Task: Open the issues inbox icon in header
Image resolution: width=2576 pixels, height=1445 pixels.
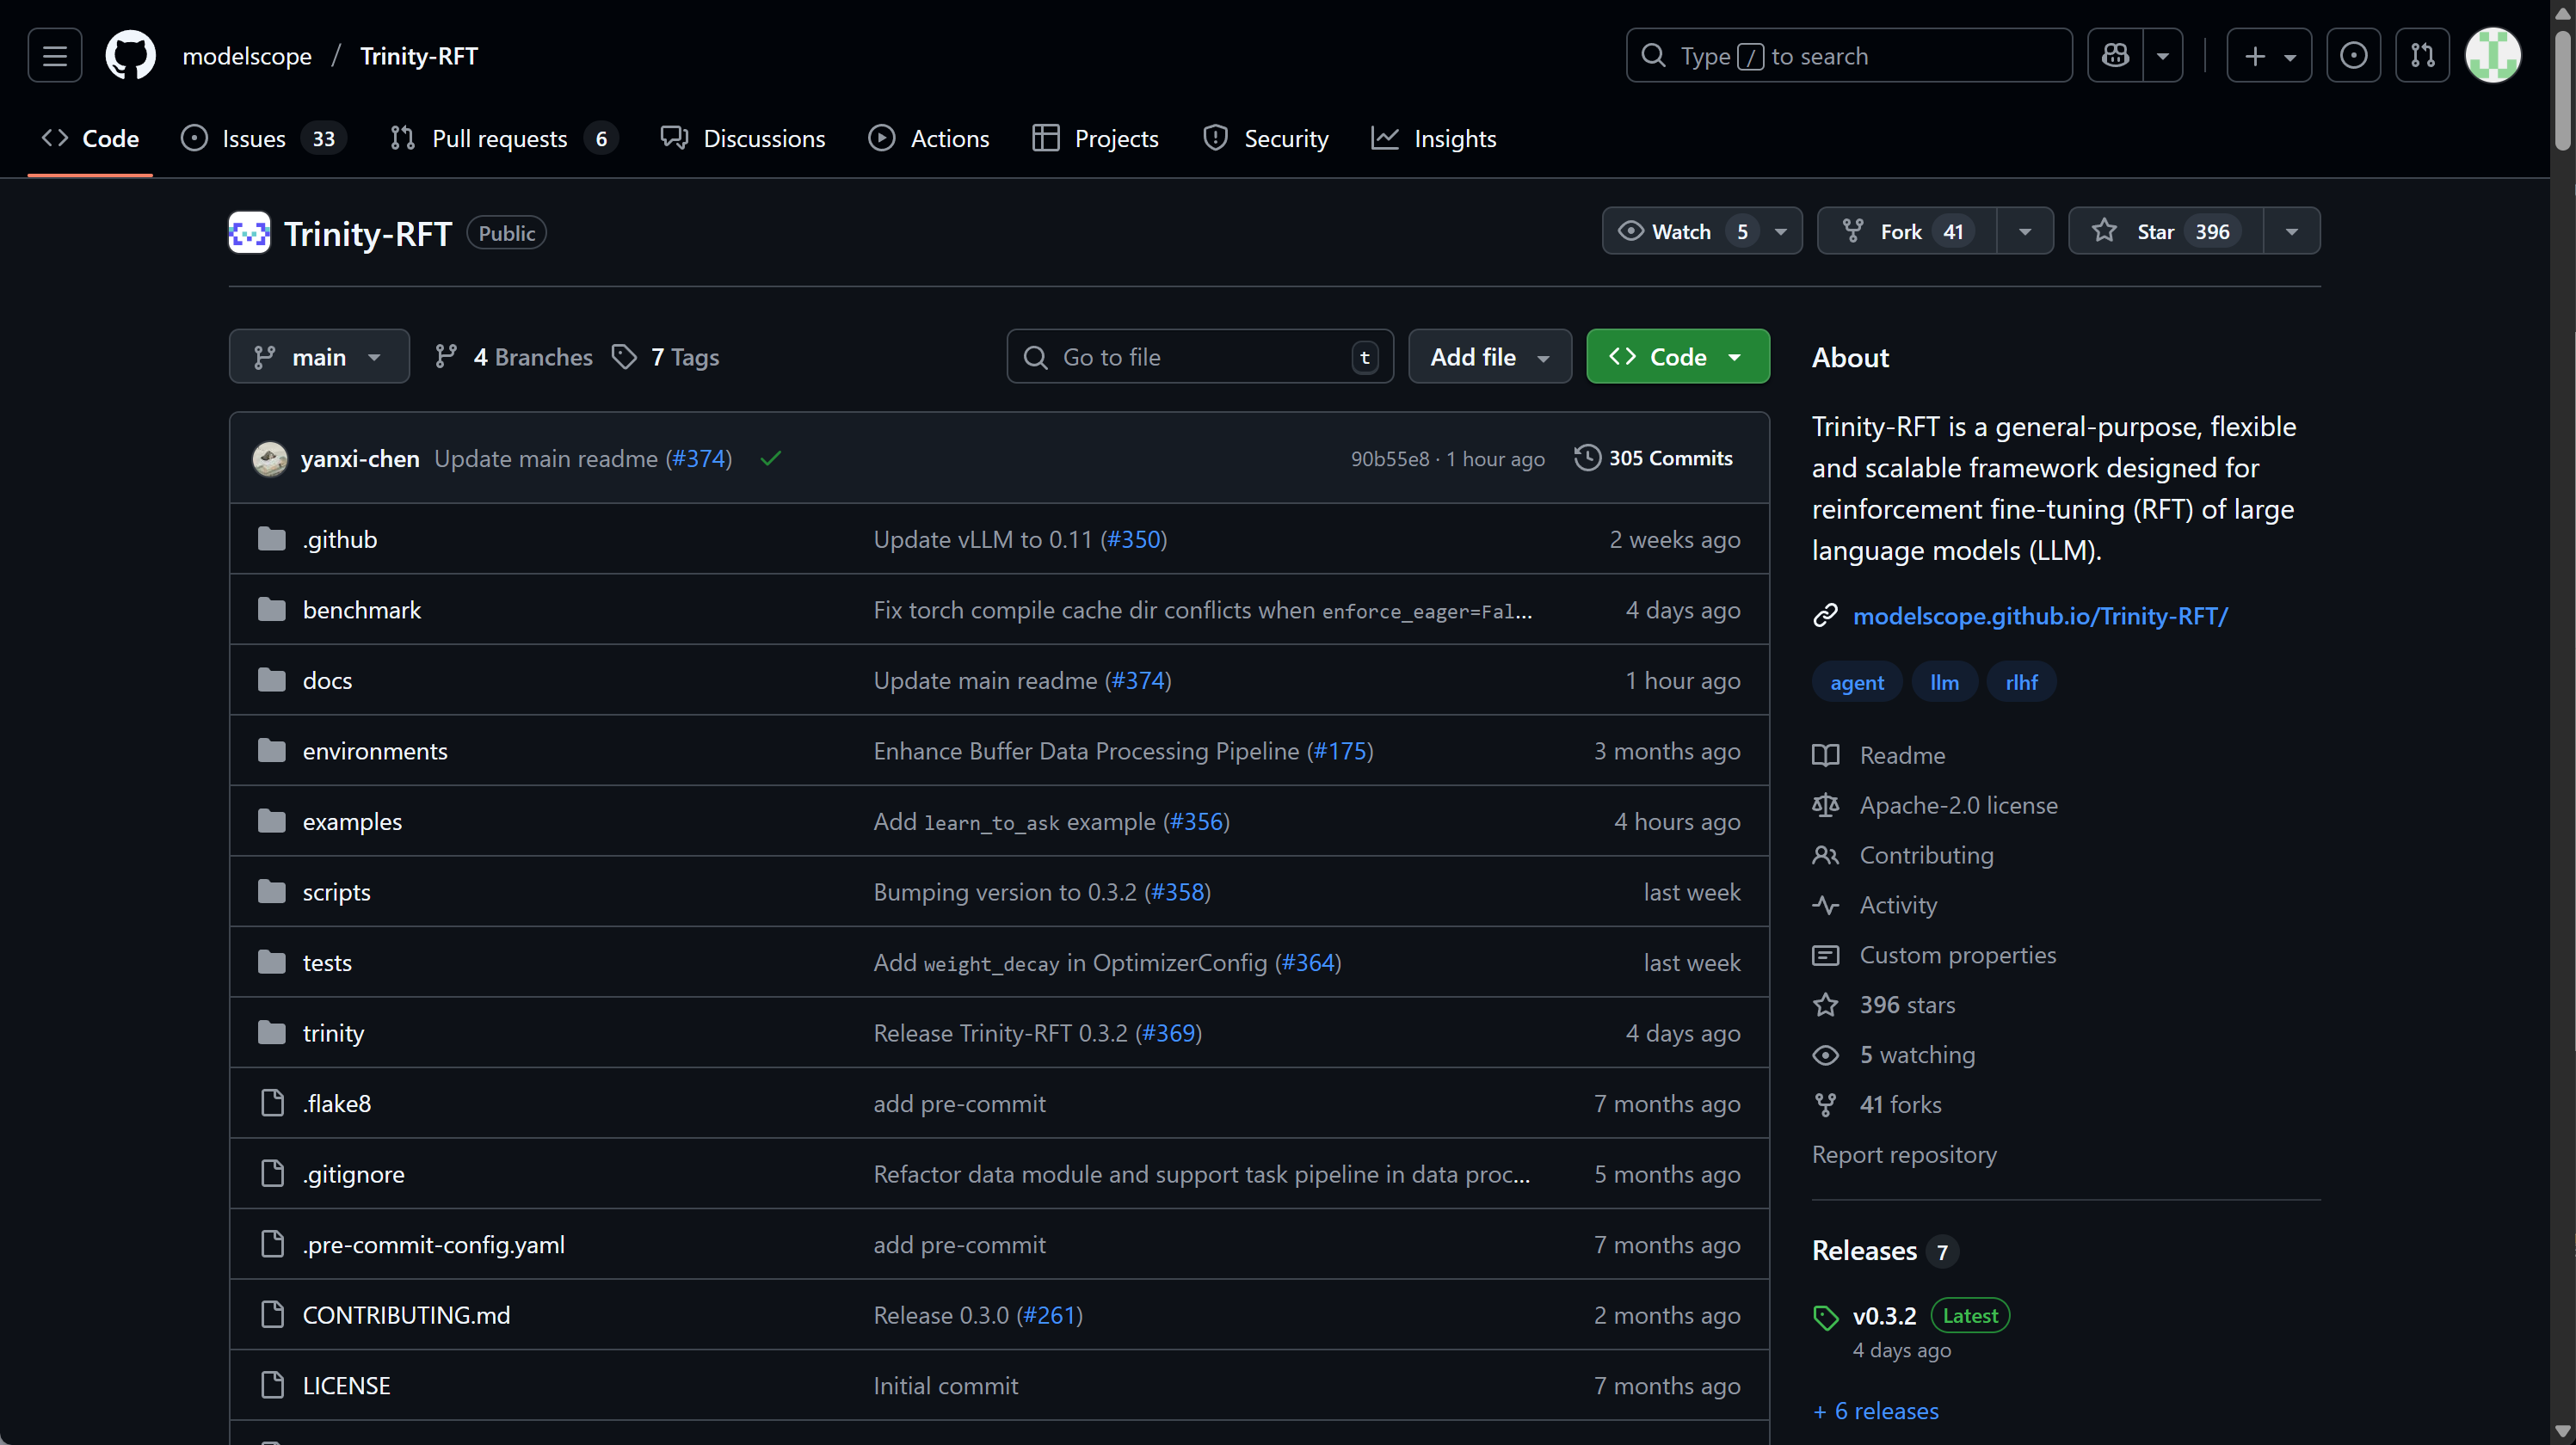Action: pyautogui.click(x=2354, y=56)
